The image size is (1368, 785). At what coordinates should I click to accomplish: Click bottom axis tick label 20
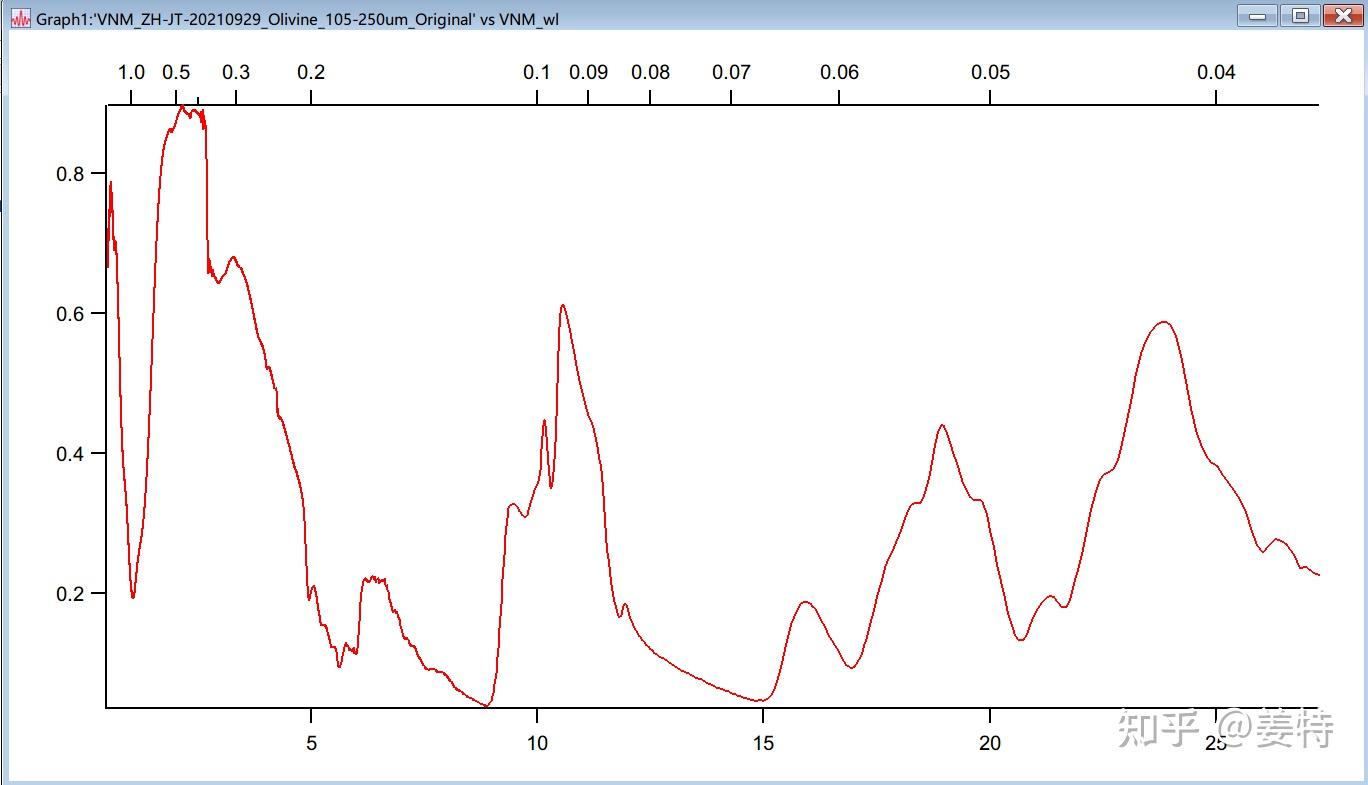tap(990, 743)
